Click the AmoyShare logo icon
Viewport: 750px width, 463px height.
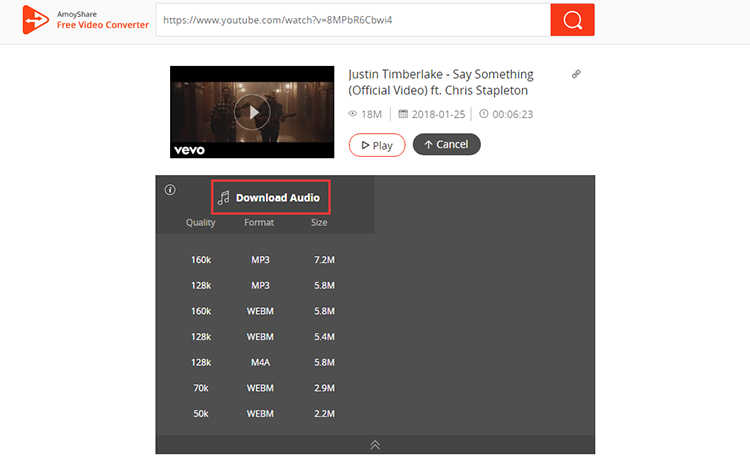[x=35, y=20]
